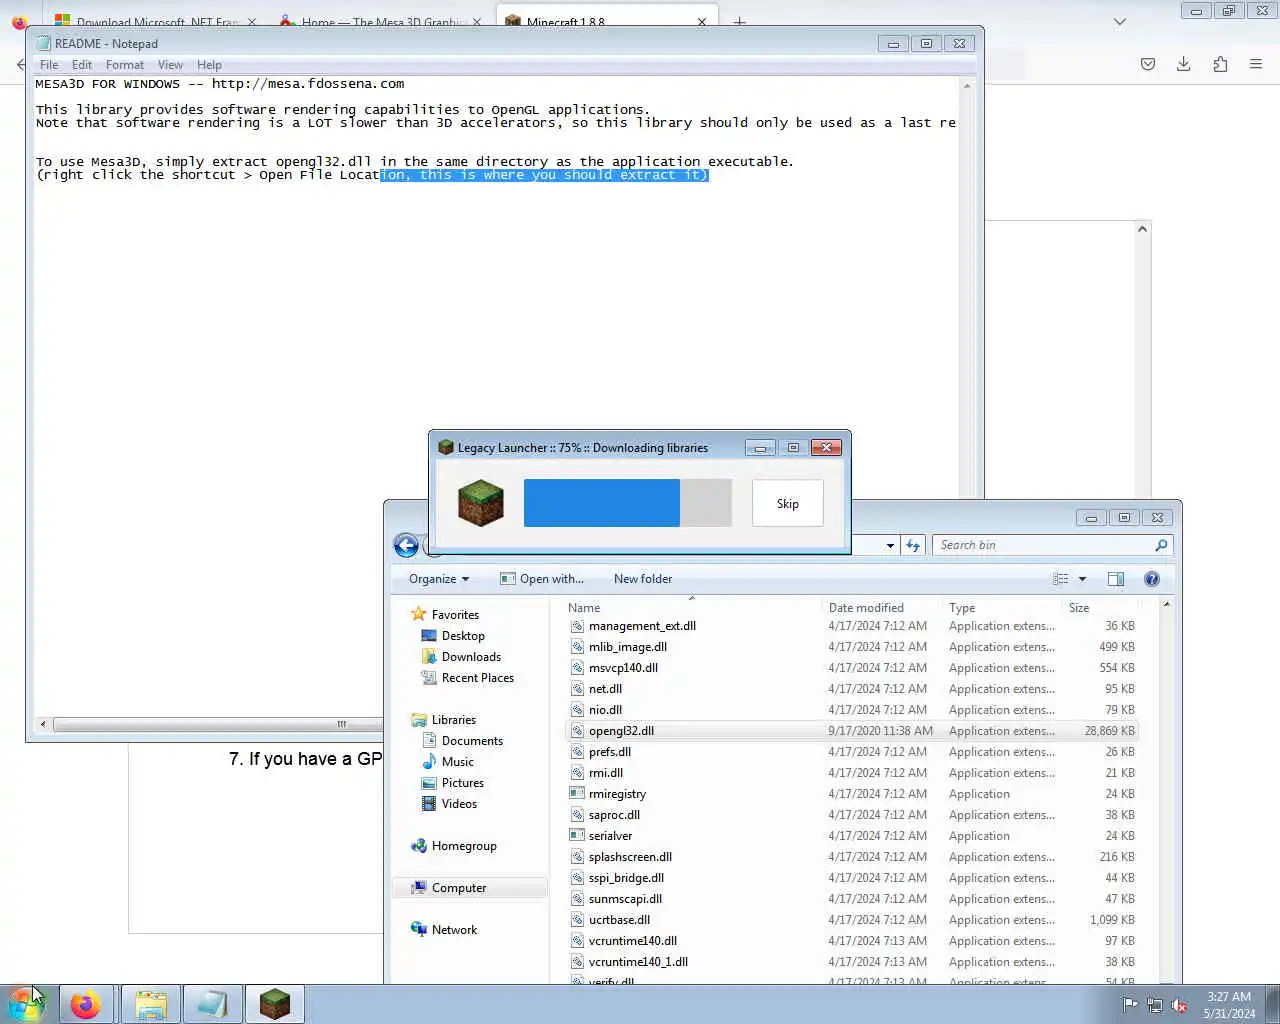The width and height of the screenshot is (1280, 1024).
Task: Click the Explorer refresh button
Action: pyautogui.click(x=913, y=545)
